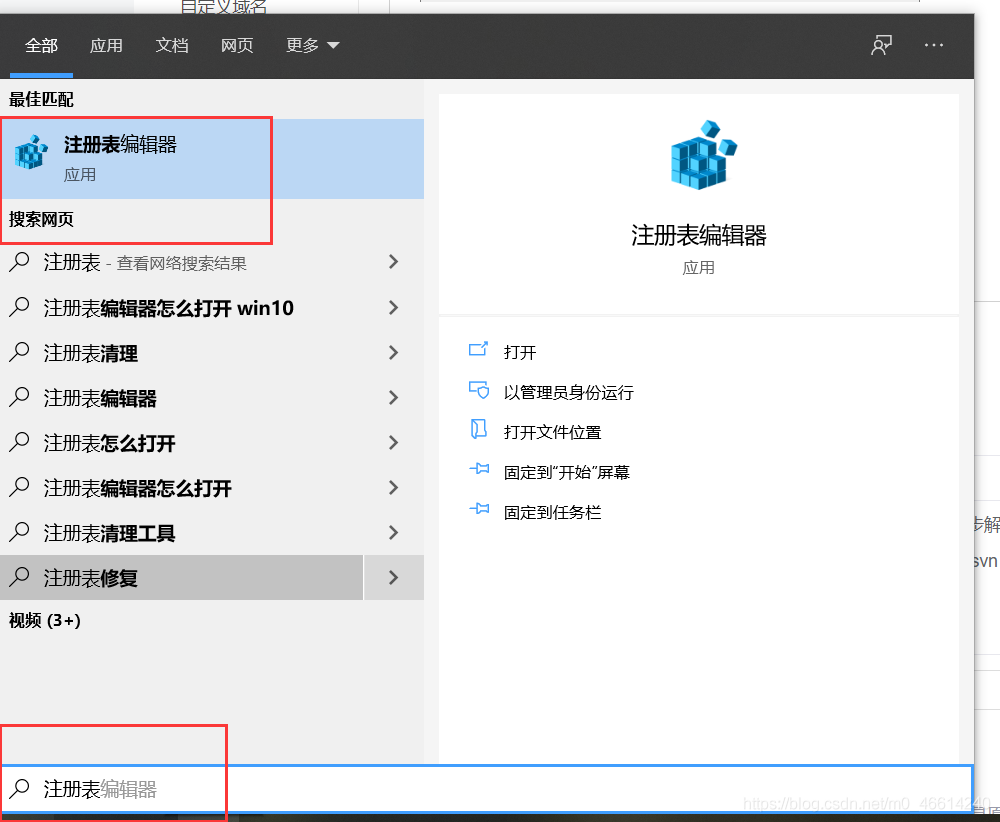Click the search magnifier icon in search box

[19, 789]
